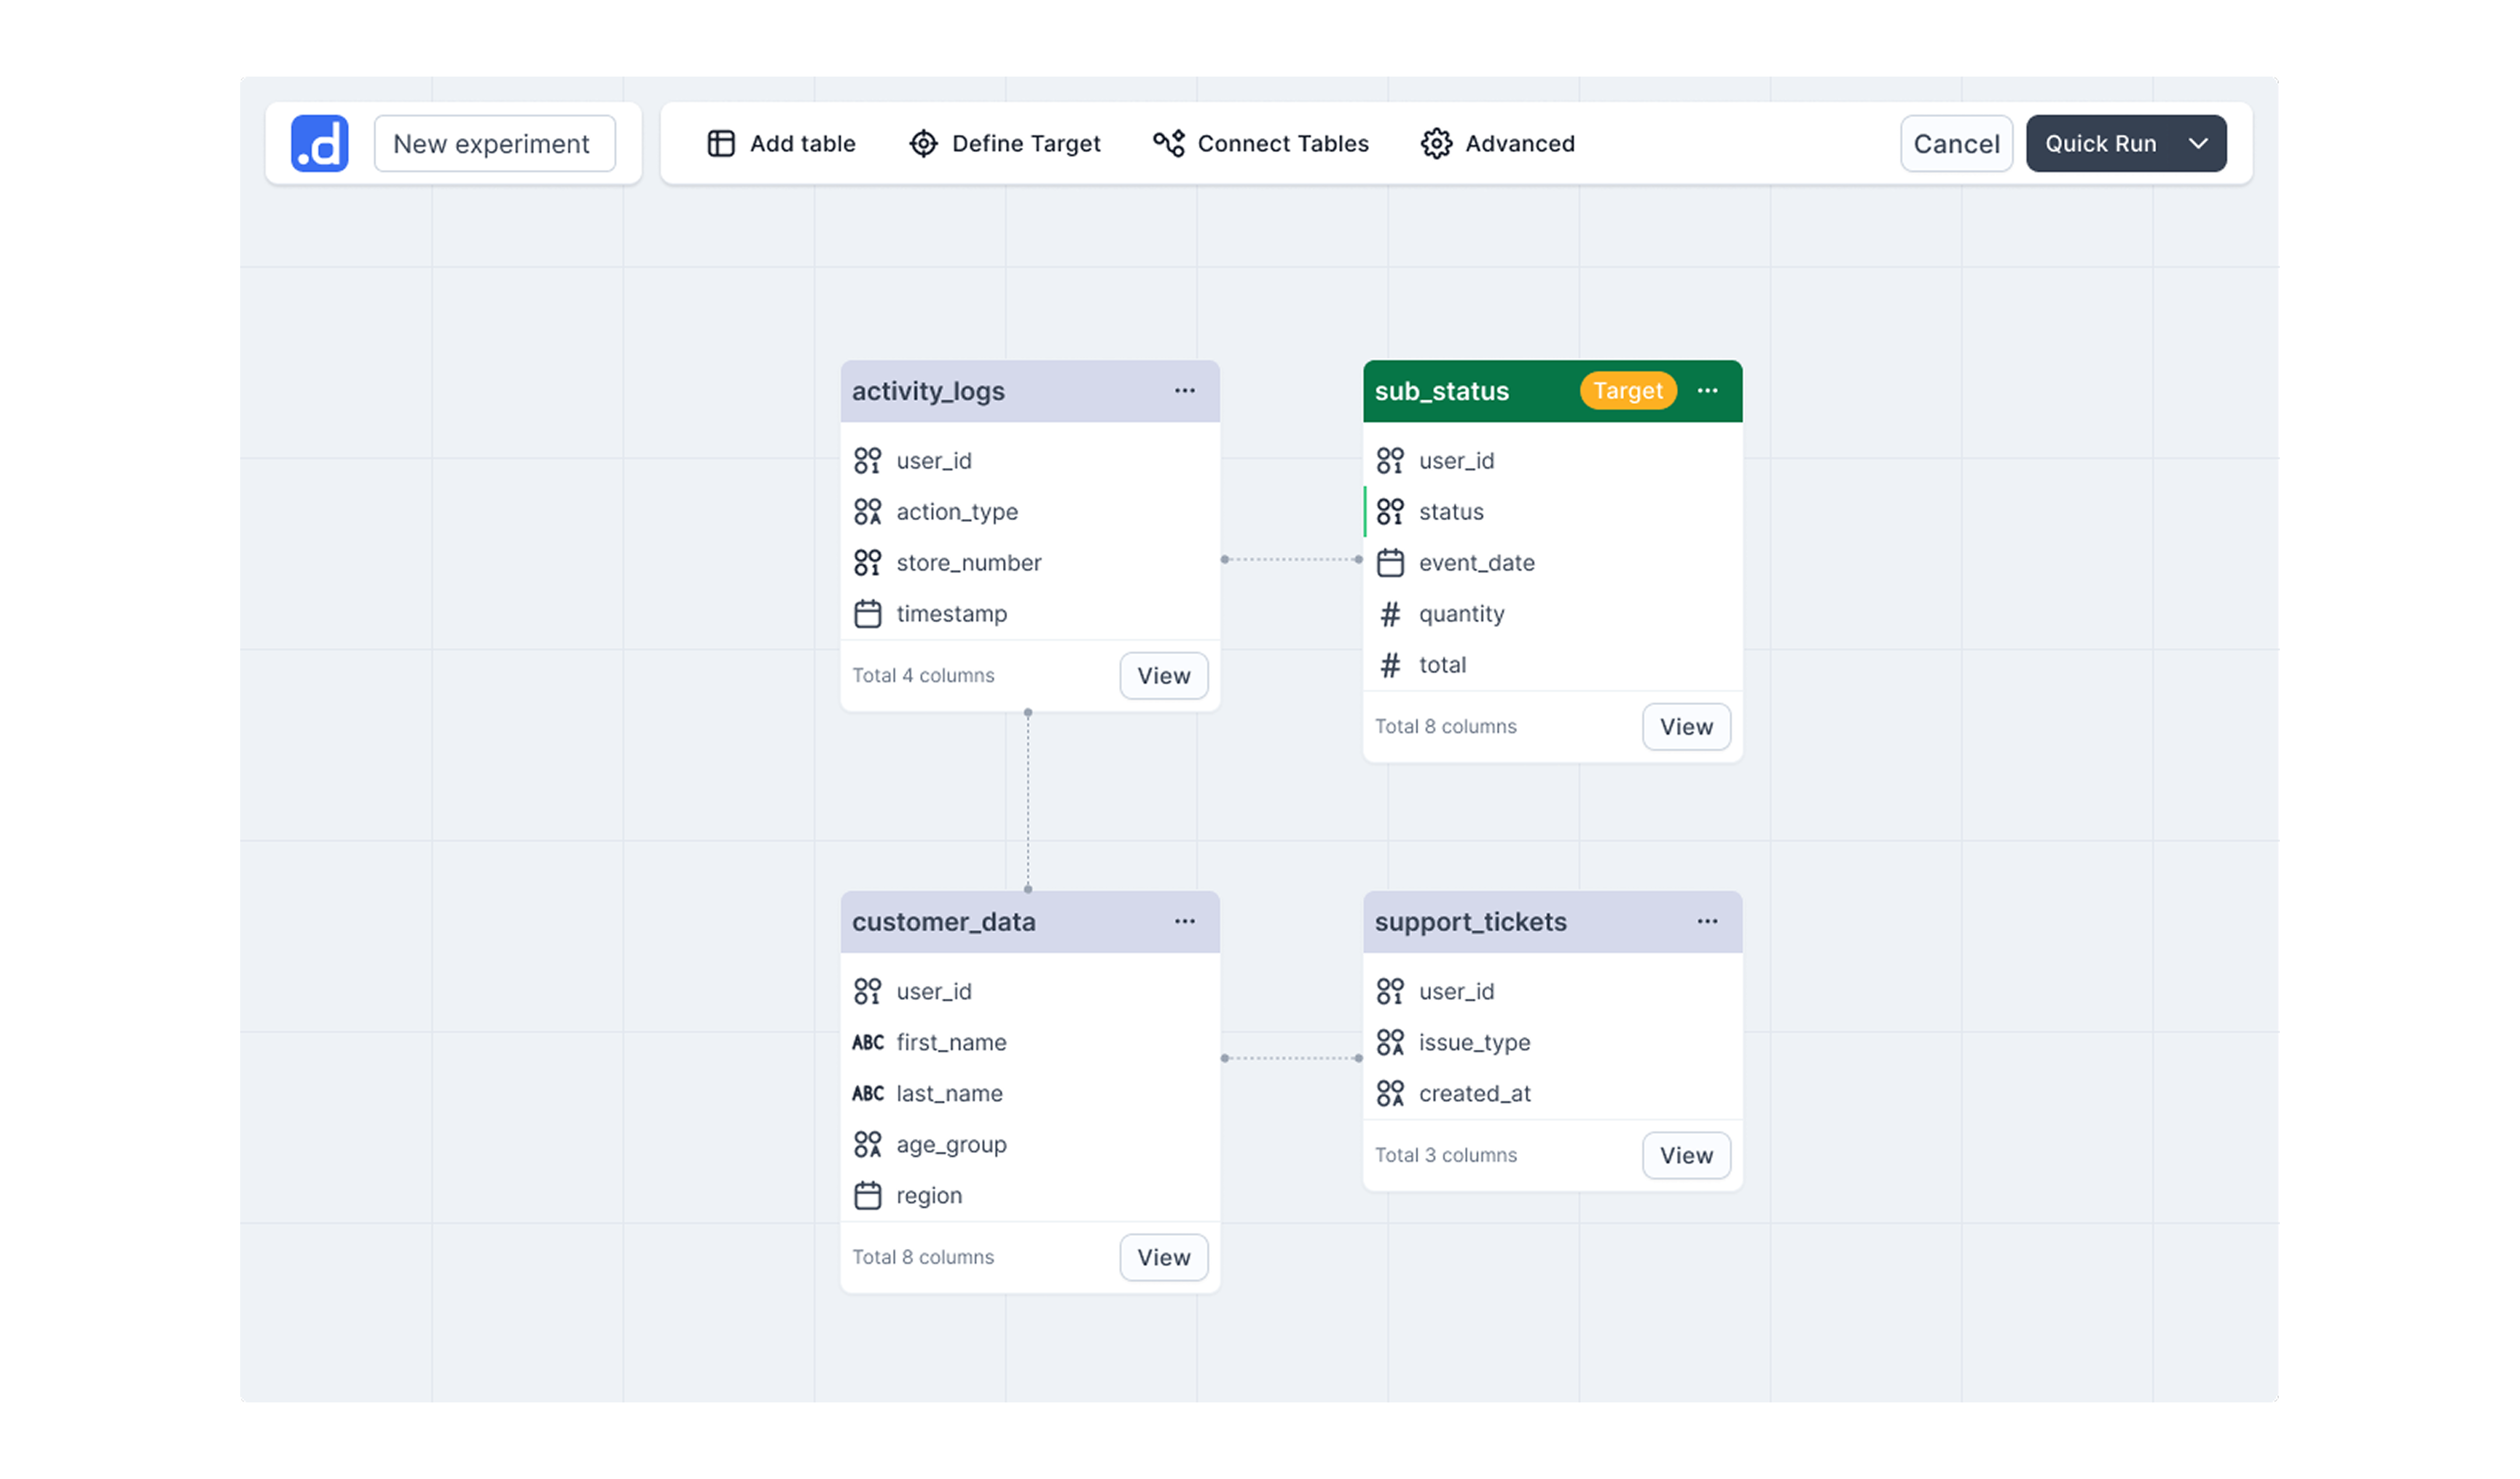Select user_id in the customer_data table
Screen dimensions: 2520x1479
click(934, 991)
